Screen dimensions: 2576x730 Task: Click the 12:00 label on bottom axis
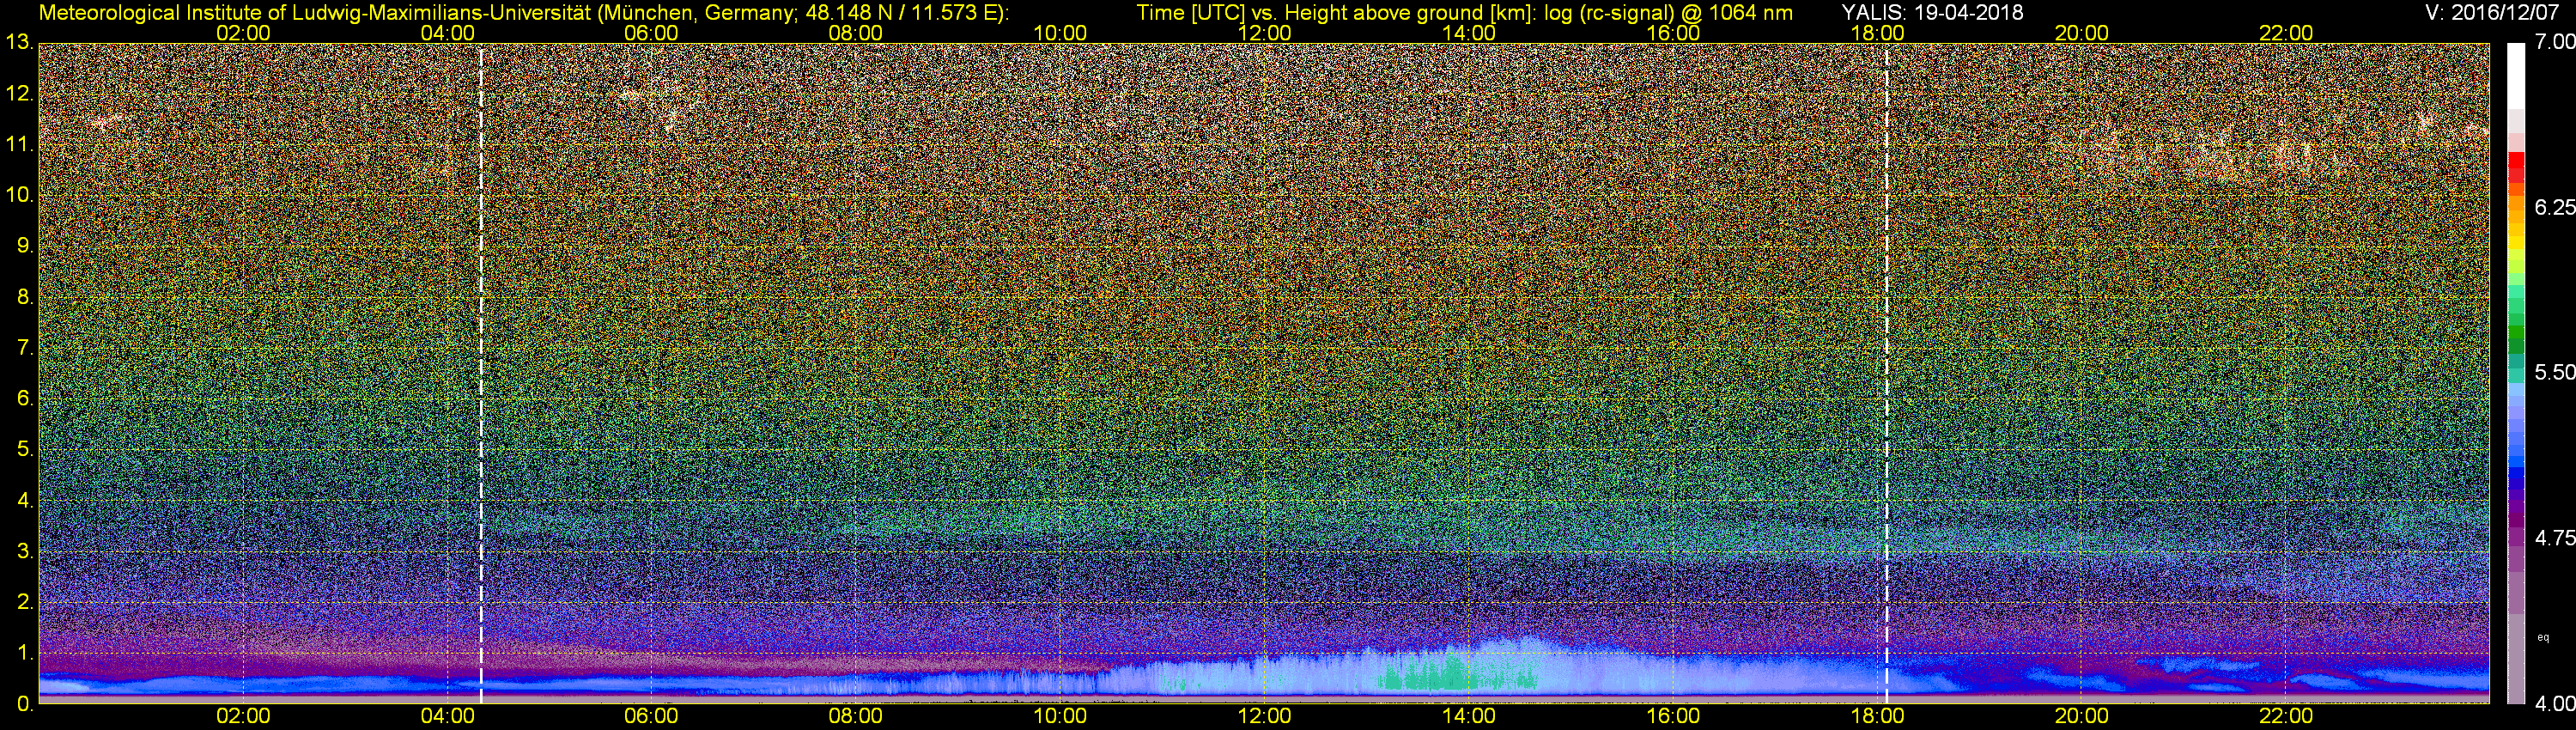[x=1264, y=717]
